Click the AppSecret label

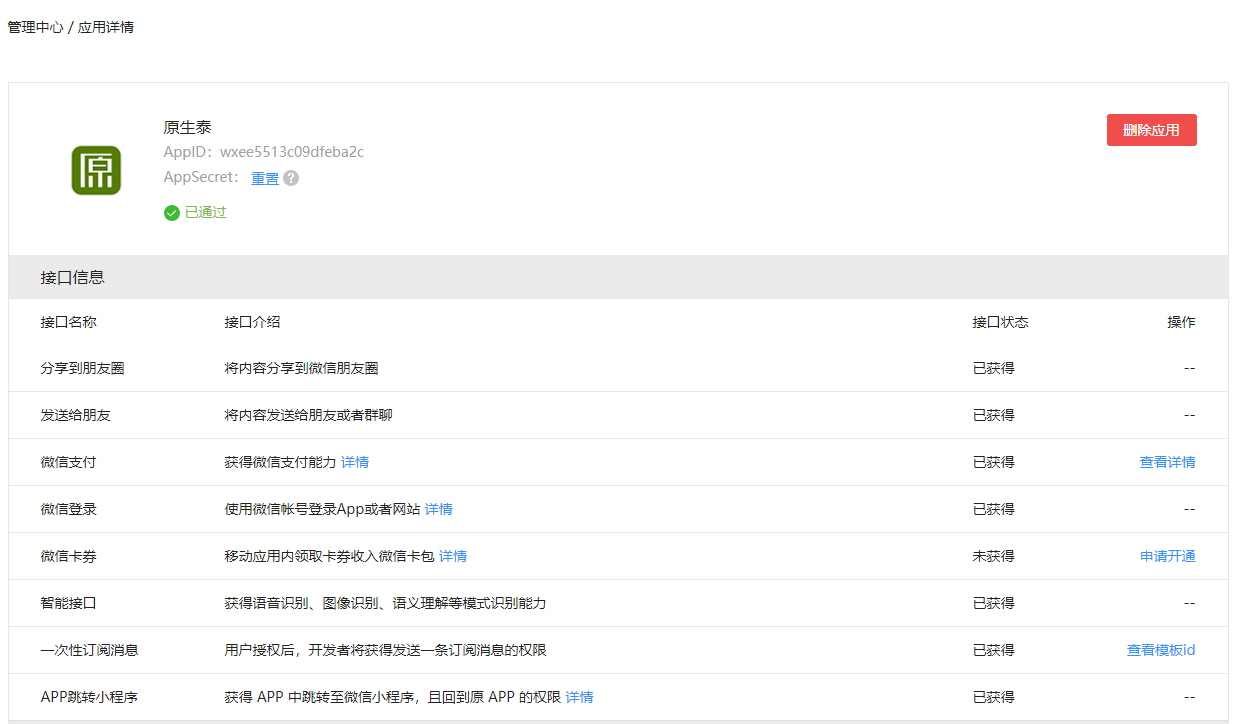click(x=202, y=178)
